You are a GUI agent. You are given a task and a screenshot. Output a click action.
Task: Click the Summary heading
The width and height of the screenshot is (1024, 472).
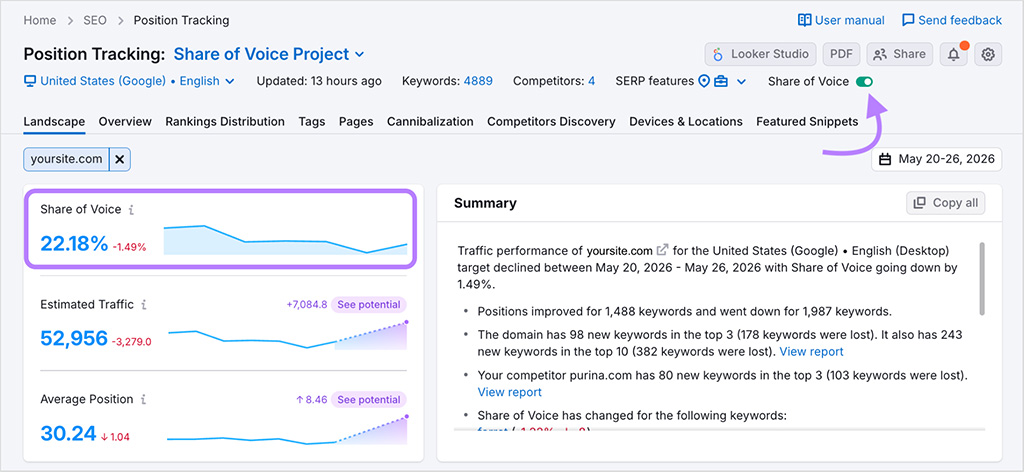tap(485, 203)
